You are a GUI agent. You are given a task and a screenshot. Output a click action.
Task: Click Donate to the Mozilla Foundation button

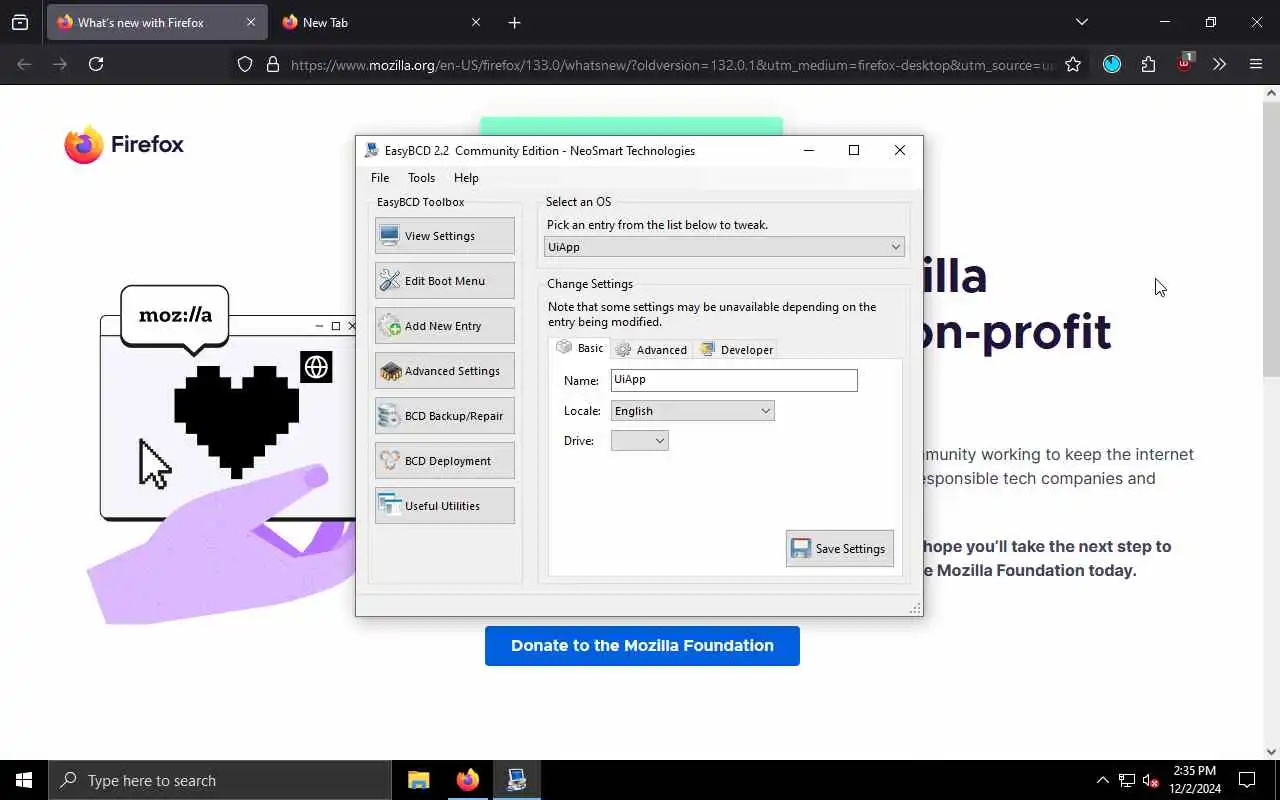pyautogui.click(x=642, y=646)
